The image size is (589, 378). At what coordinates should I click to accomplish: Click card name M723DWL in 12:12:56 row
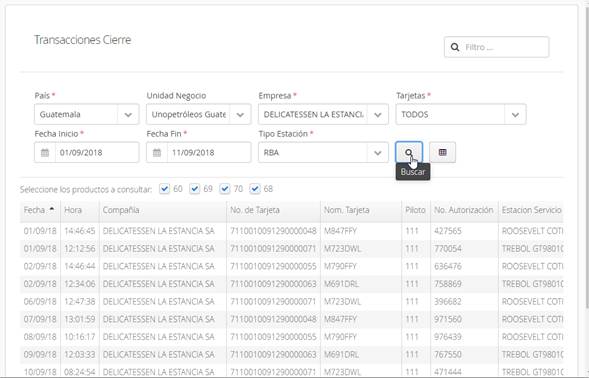tap(342, 248)
